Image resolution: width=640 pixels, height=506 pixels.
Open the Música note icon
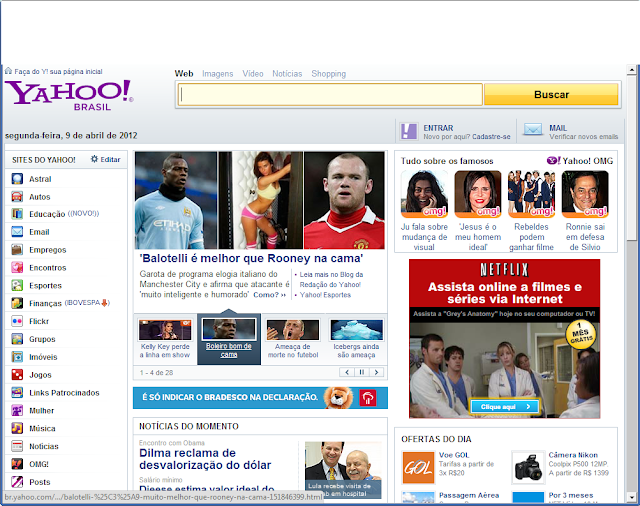pos(17,428)
